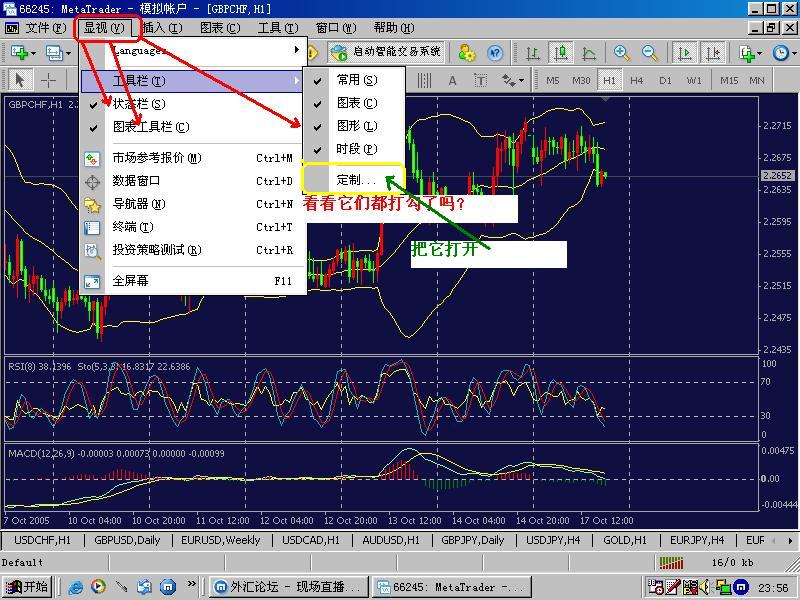Click the Internet Explorer quick launch icon
This screenshot has width=800, height=600.
click(76, 587)
